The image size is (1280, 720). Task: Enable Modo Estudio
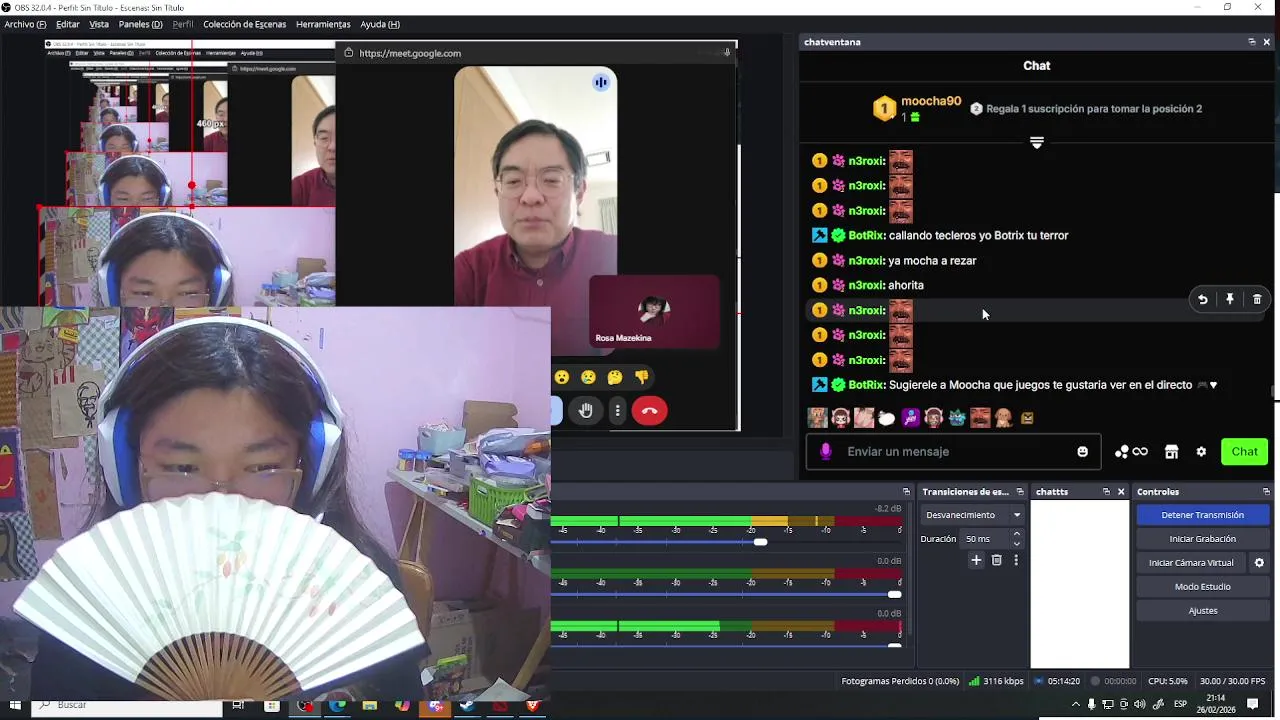pos(1202,587)
